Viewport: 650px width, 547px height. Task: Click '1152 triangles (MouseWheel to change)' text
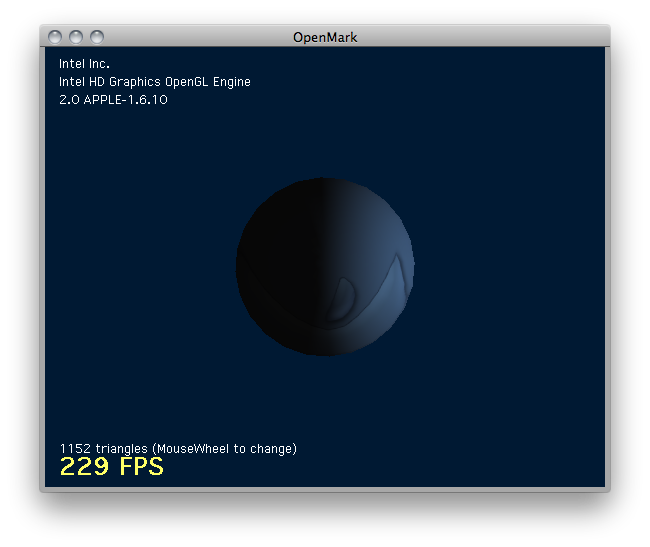tap(178, 449)
